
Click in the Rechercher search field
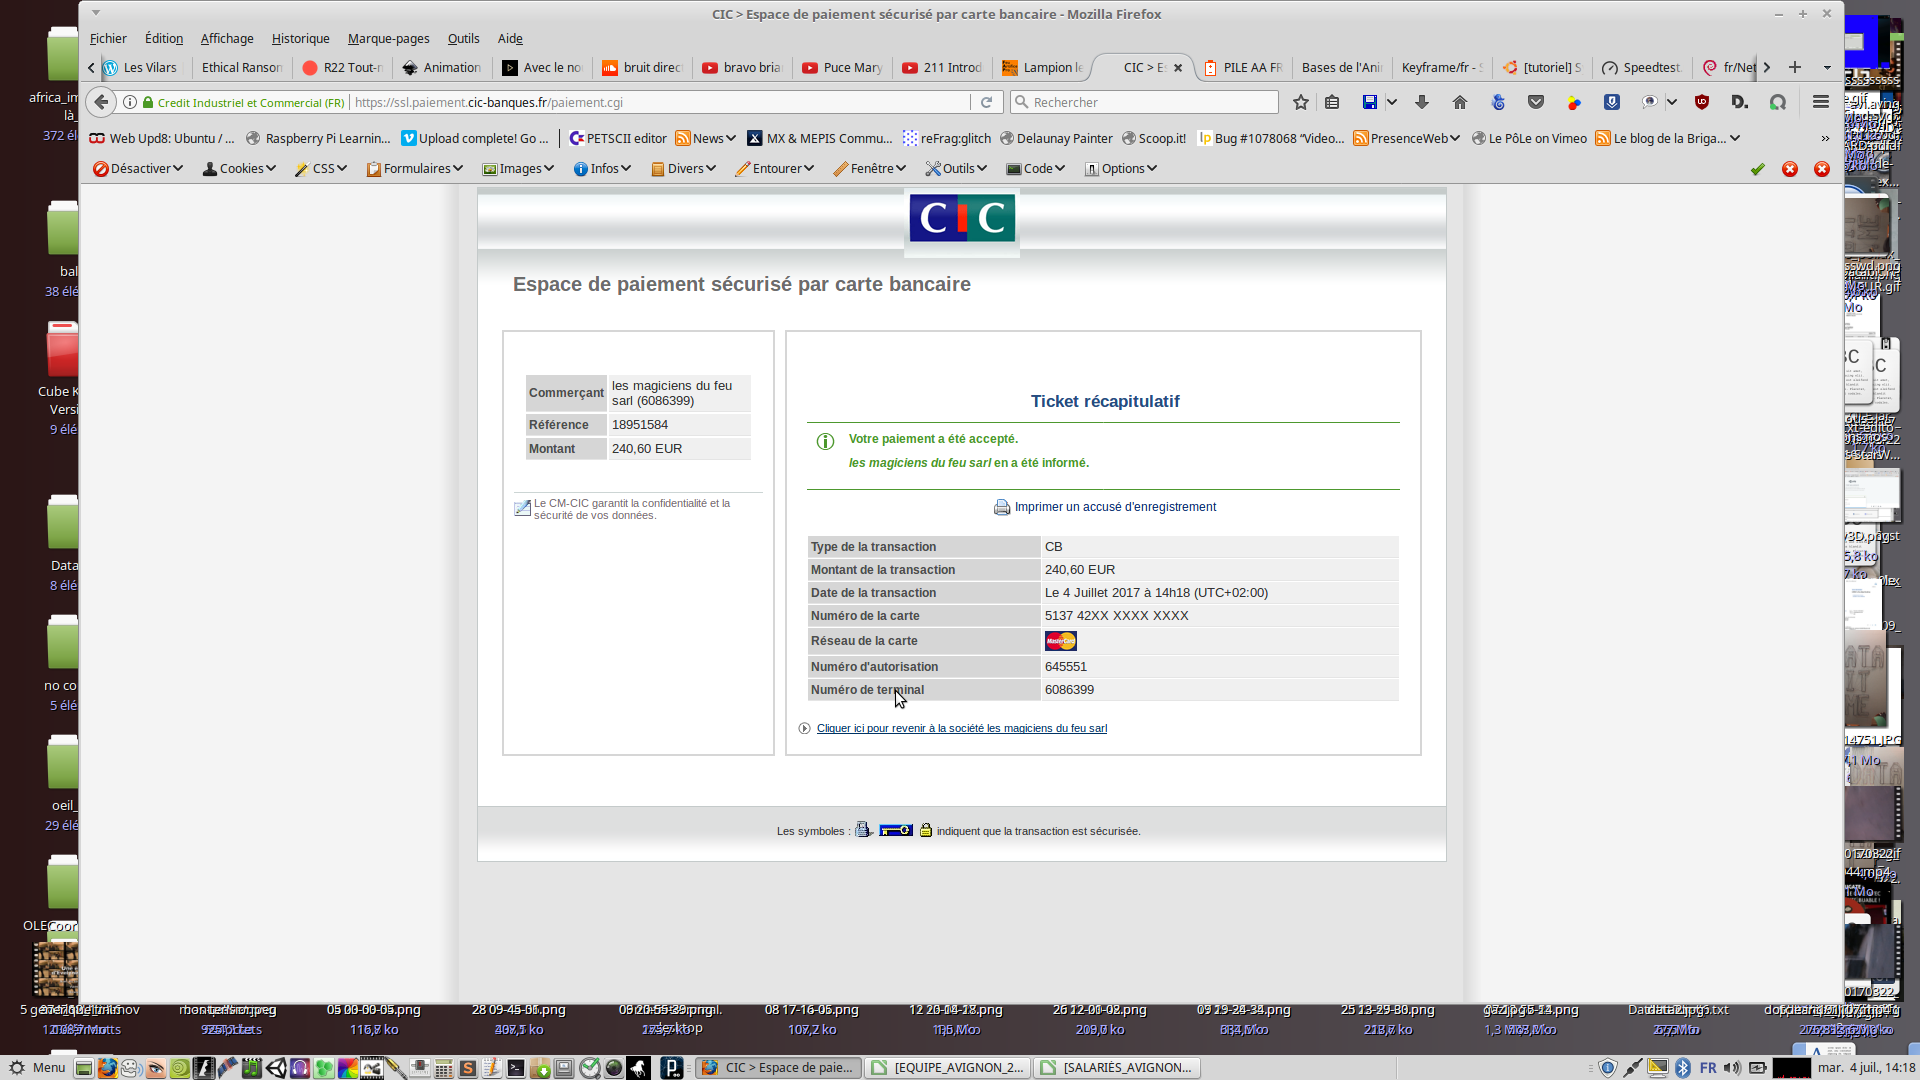point(1150,102)
